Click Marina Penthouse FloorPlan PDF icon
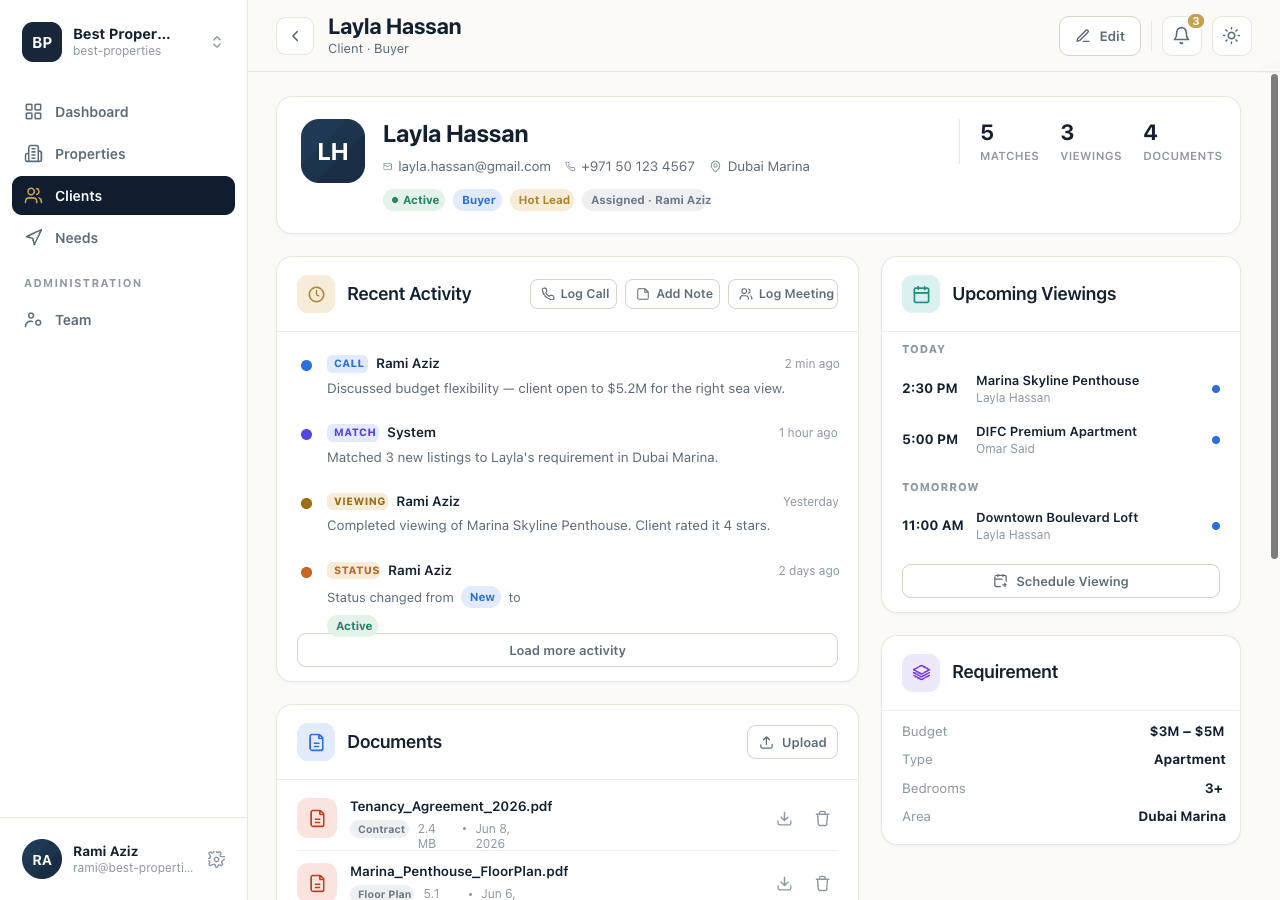1280x900 pixels. point(317,882)
